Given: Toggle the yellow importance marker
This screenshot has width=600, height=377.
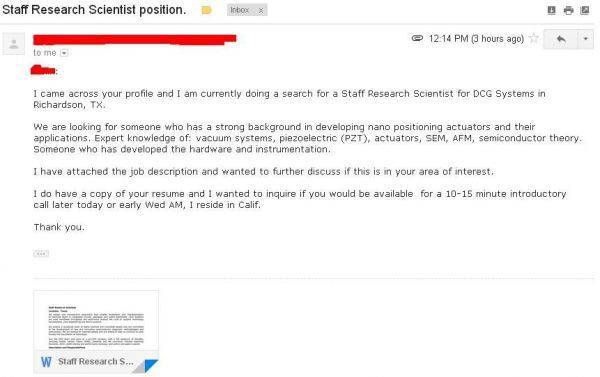Looking at the screenshot, I should tap(206, 10).
